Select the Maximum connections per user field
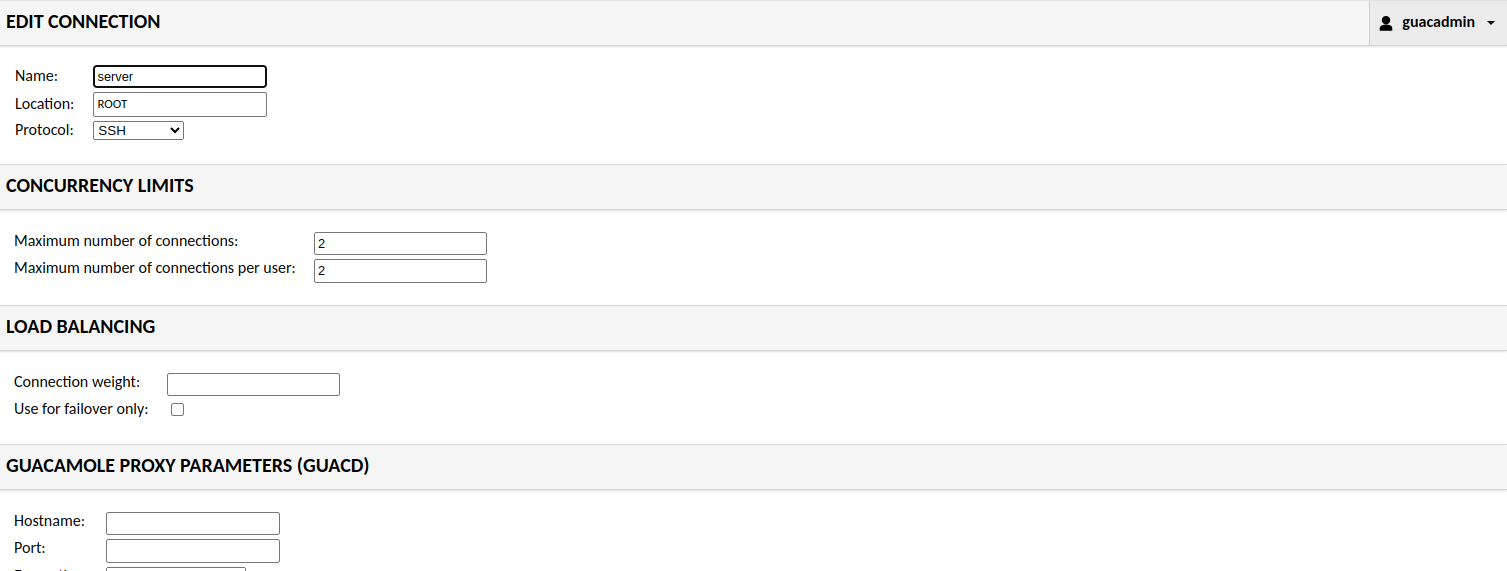This screenshot has height=571, width=1507. [400, 271]
